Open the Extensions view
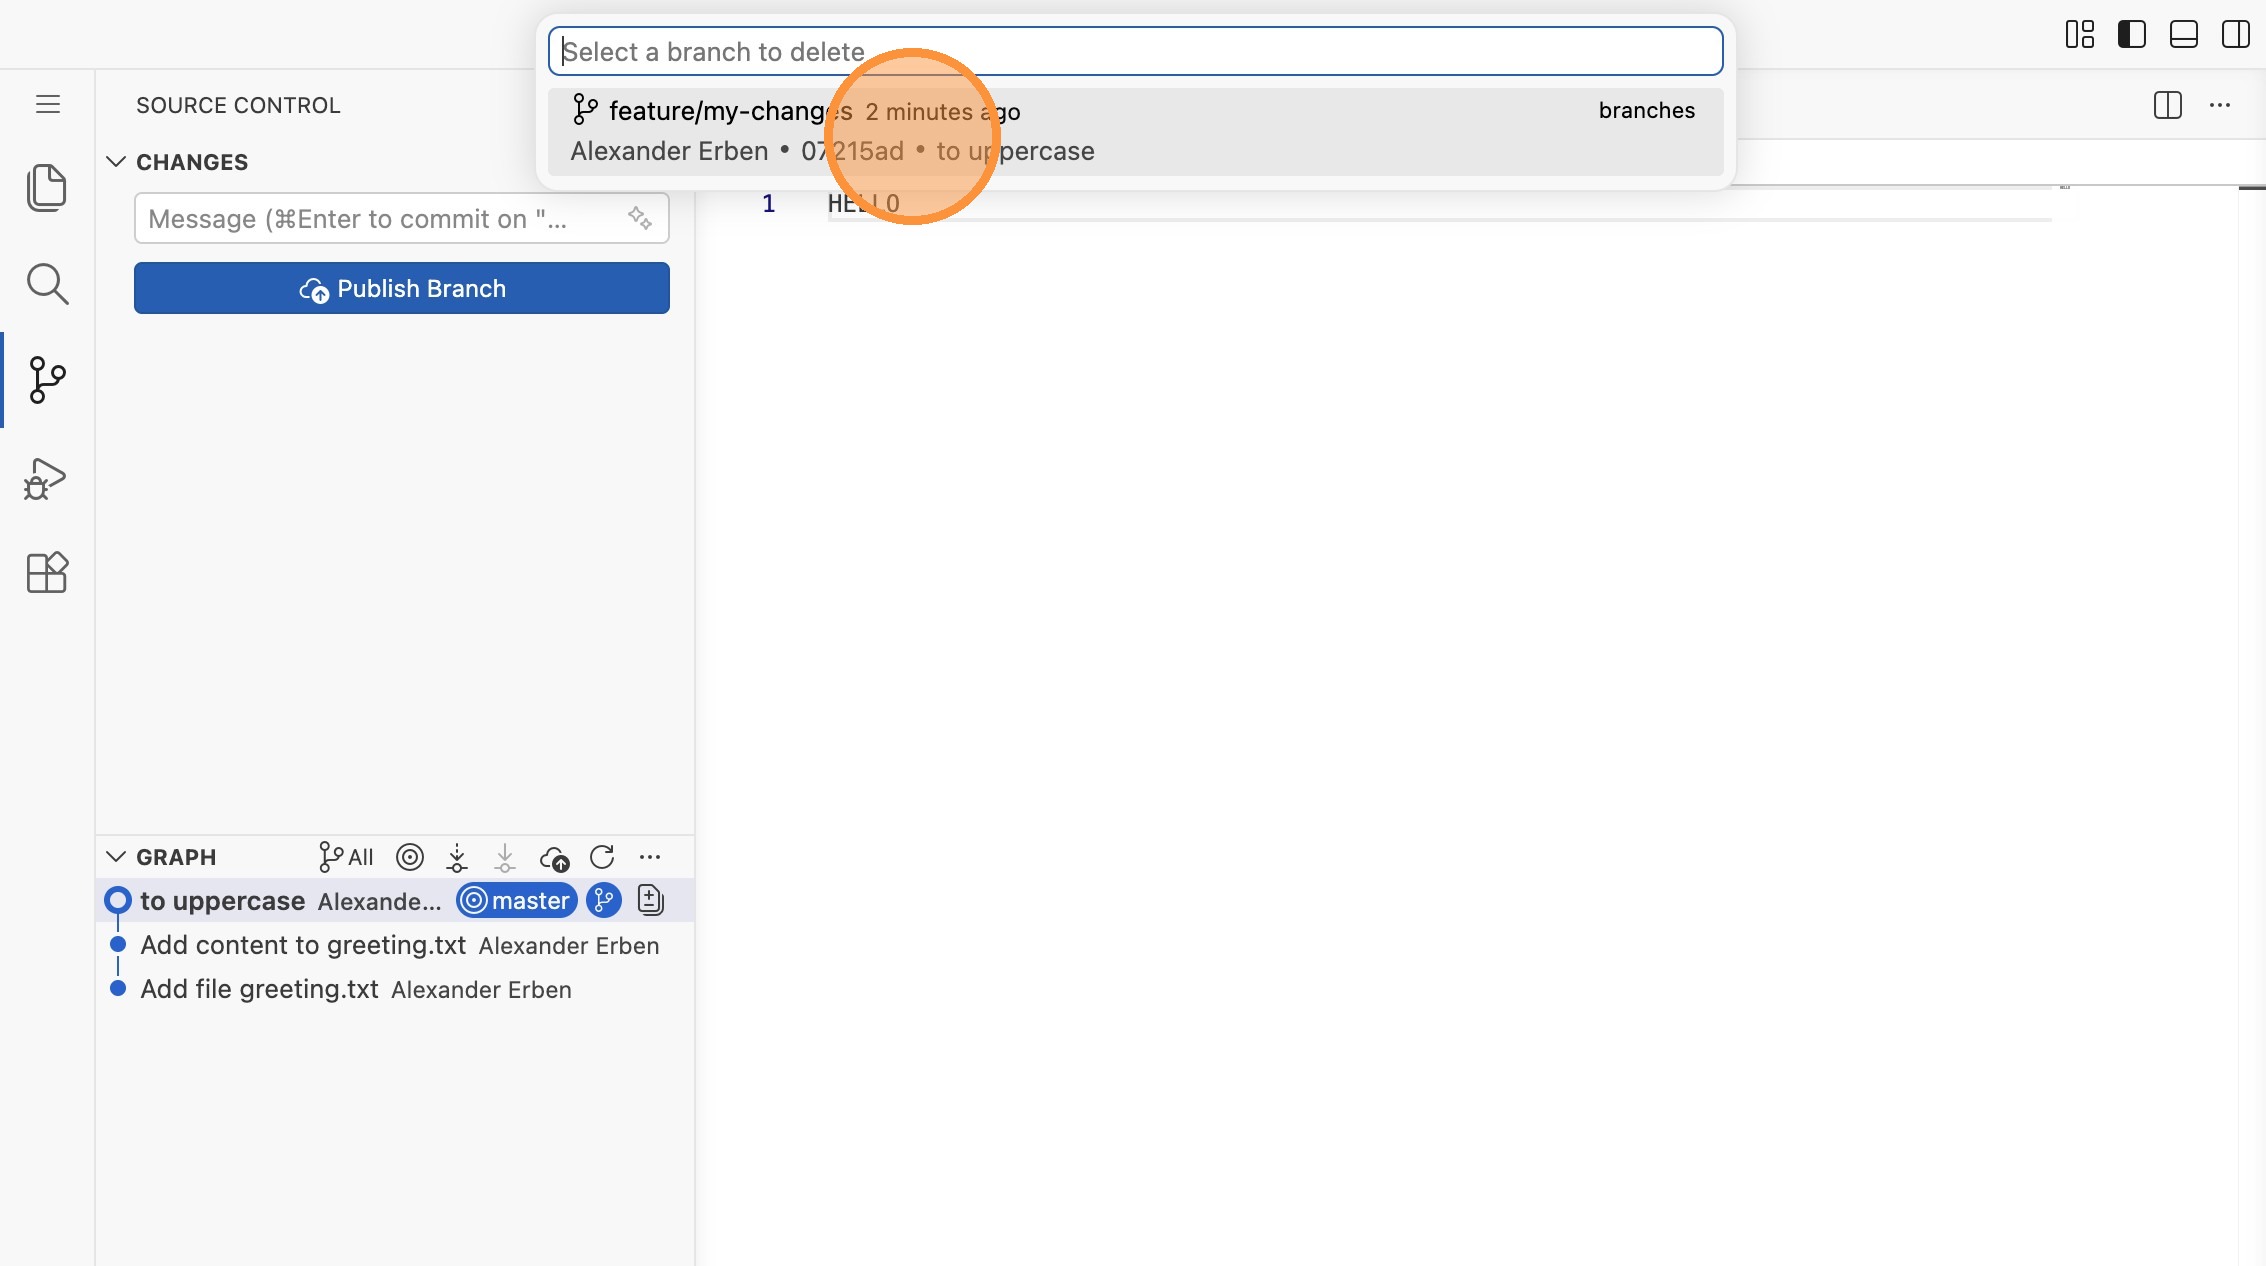Screen dimensions: 2266x1266 (x=46, y=573)
